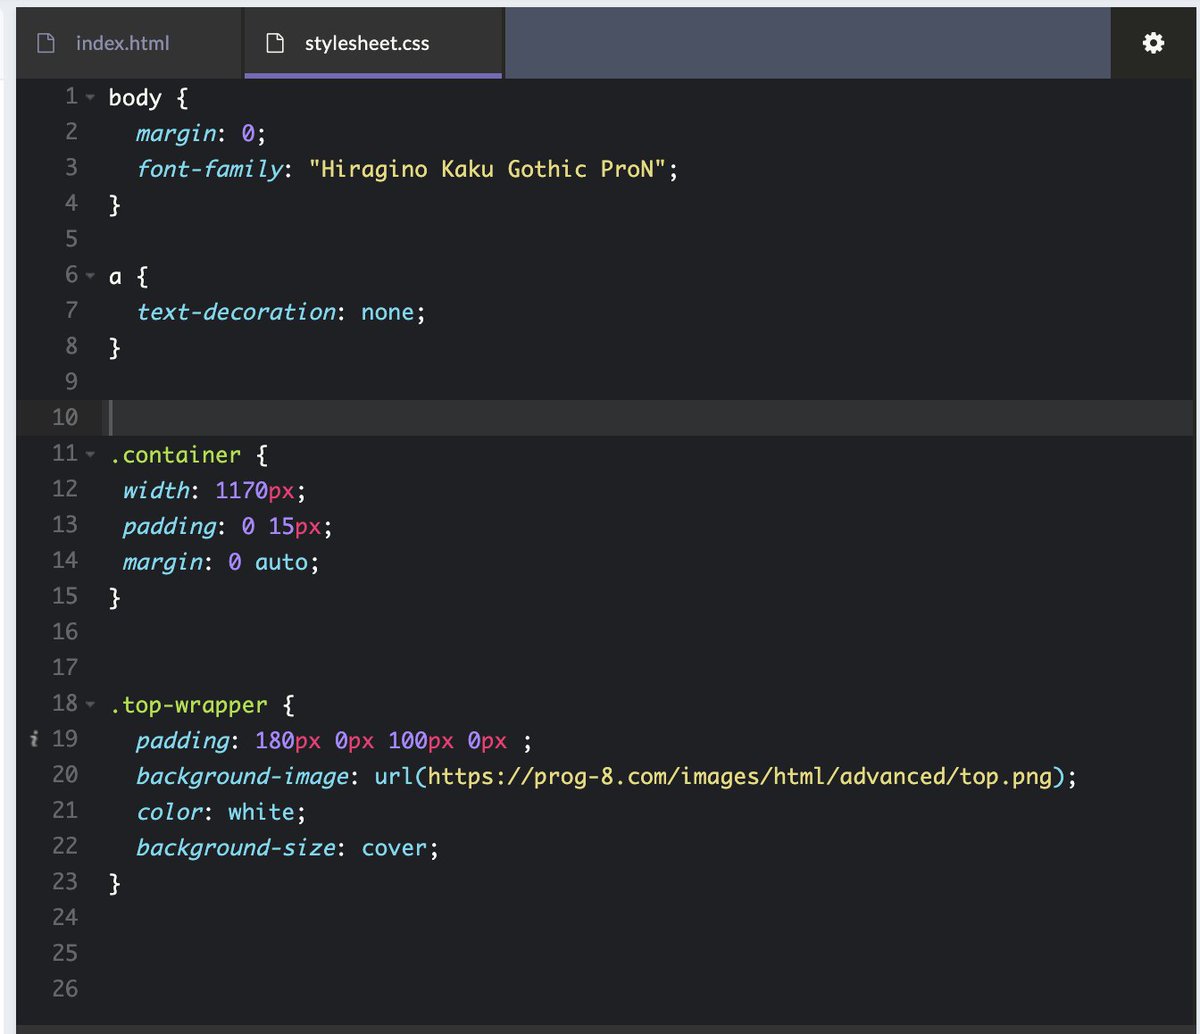This screenshot has height=1034, width=1200.
Task: Fold the .top-wrapper rule at line 18
Action: click(x=90, y=704)
